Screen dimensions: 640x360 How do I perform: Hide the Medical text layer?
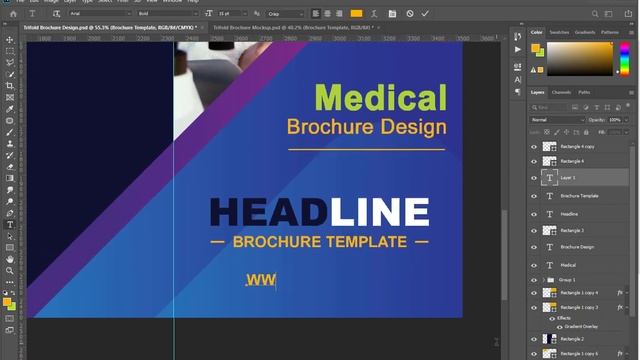534,265
